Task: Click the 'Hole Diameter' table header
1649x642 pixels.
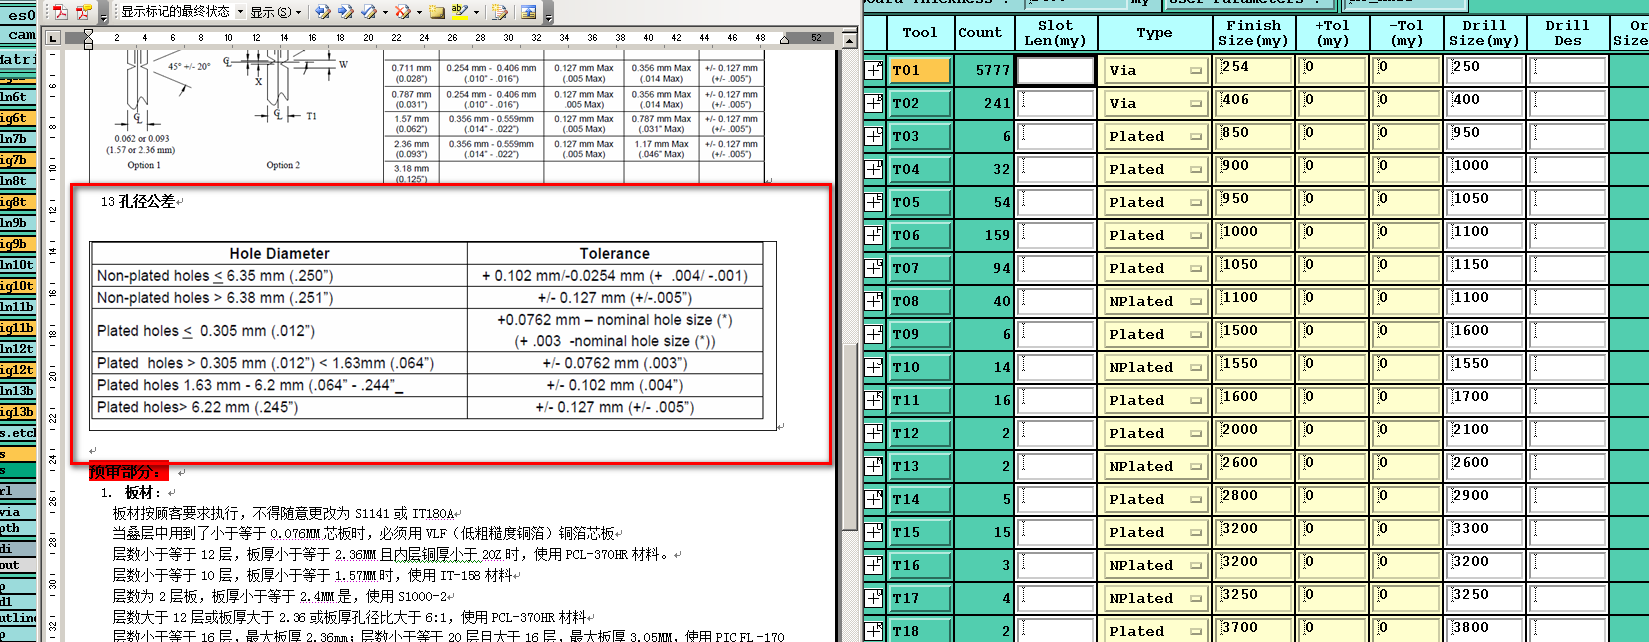Action: click(279, 254)
